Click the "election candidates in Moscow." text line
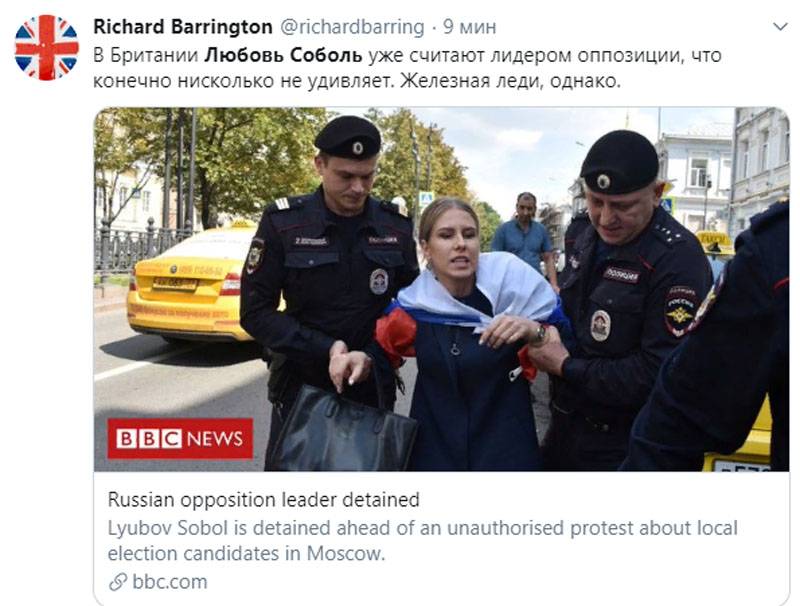Image resolution: width=800 pixels, height=606 pixels. click(246, 553)
